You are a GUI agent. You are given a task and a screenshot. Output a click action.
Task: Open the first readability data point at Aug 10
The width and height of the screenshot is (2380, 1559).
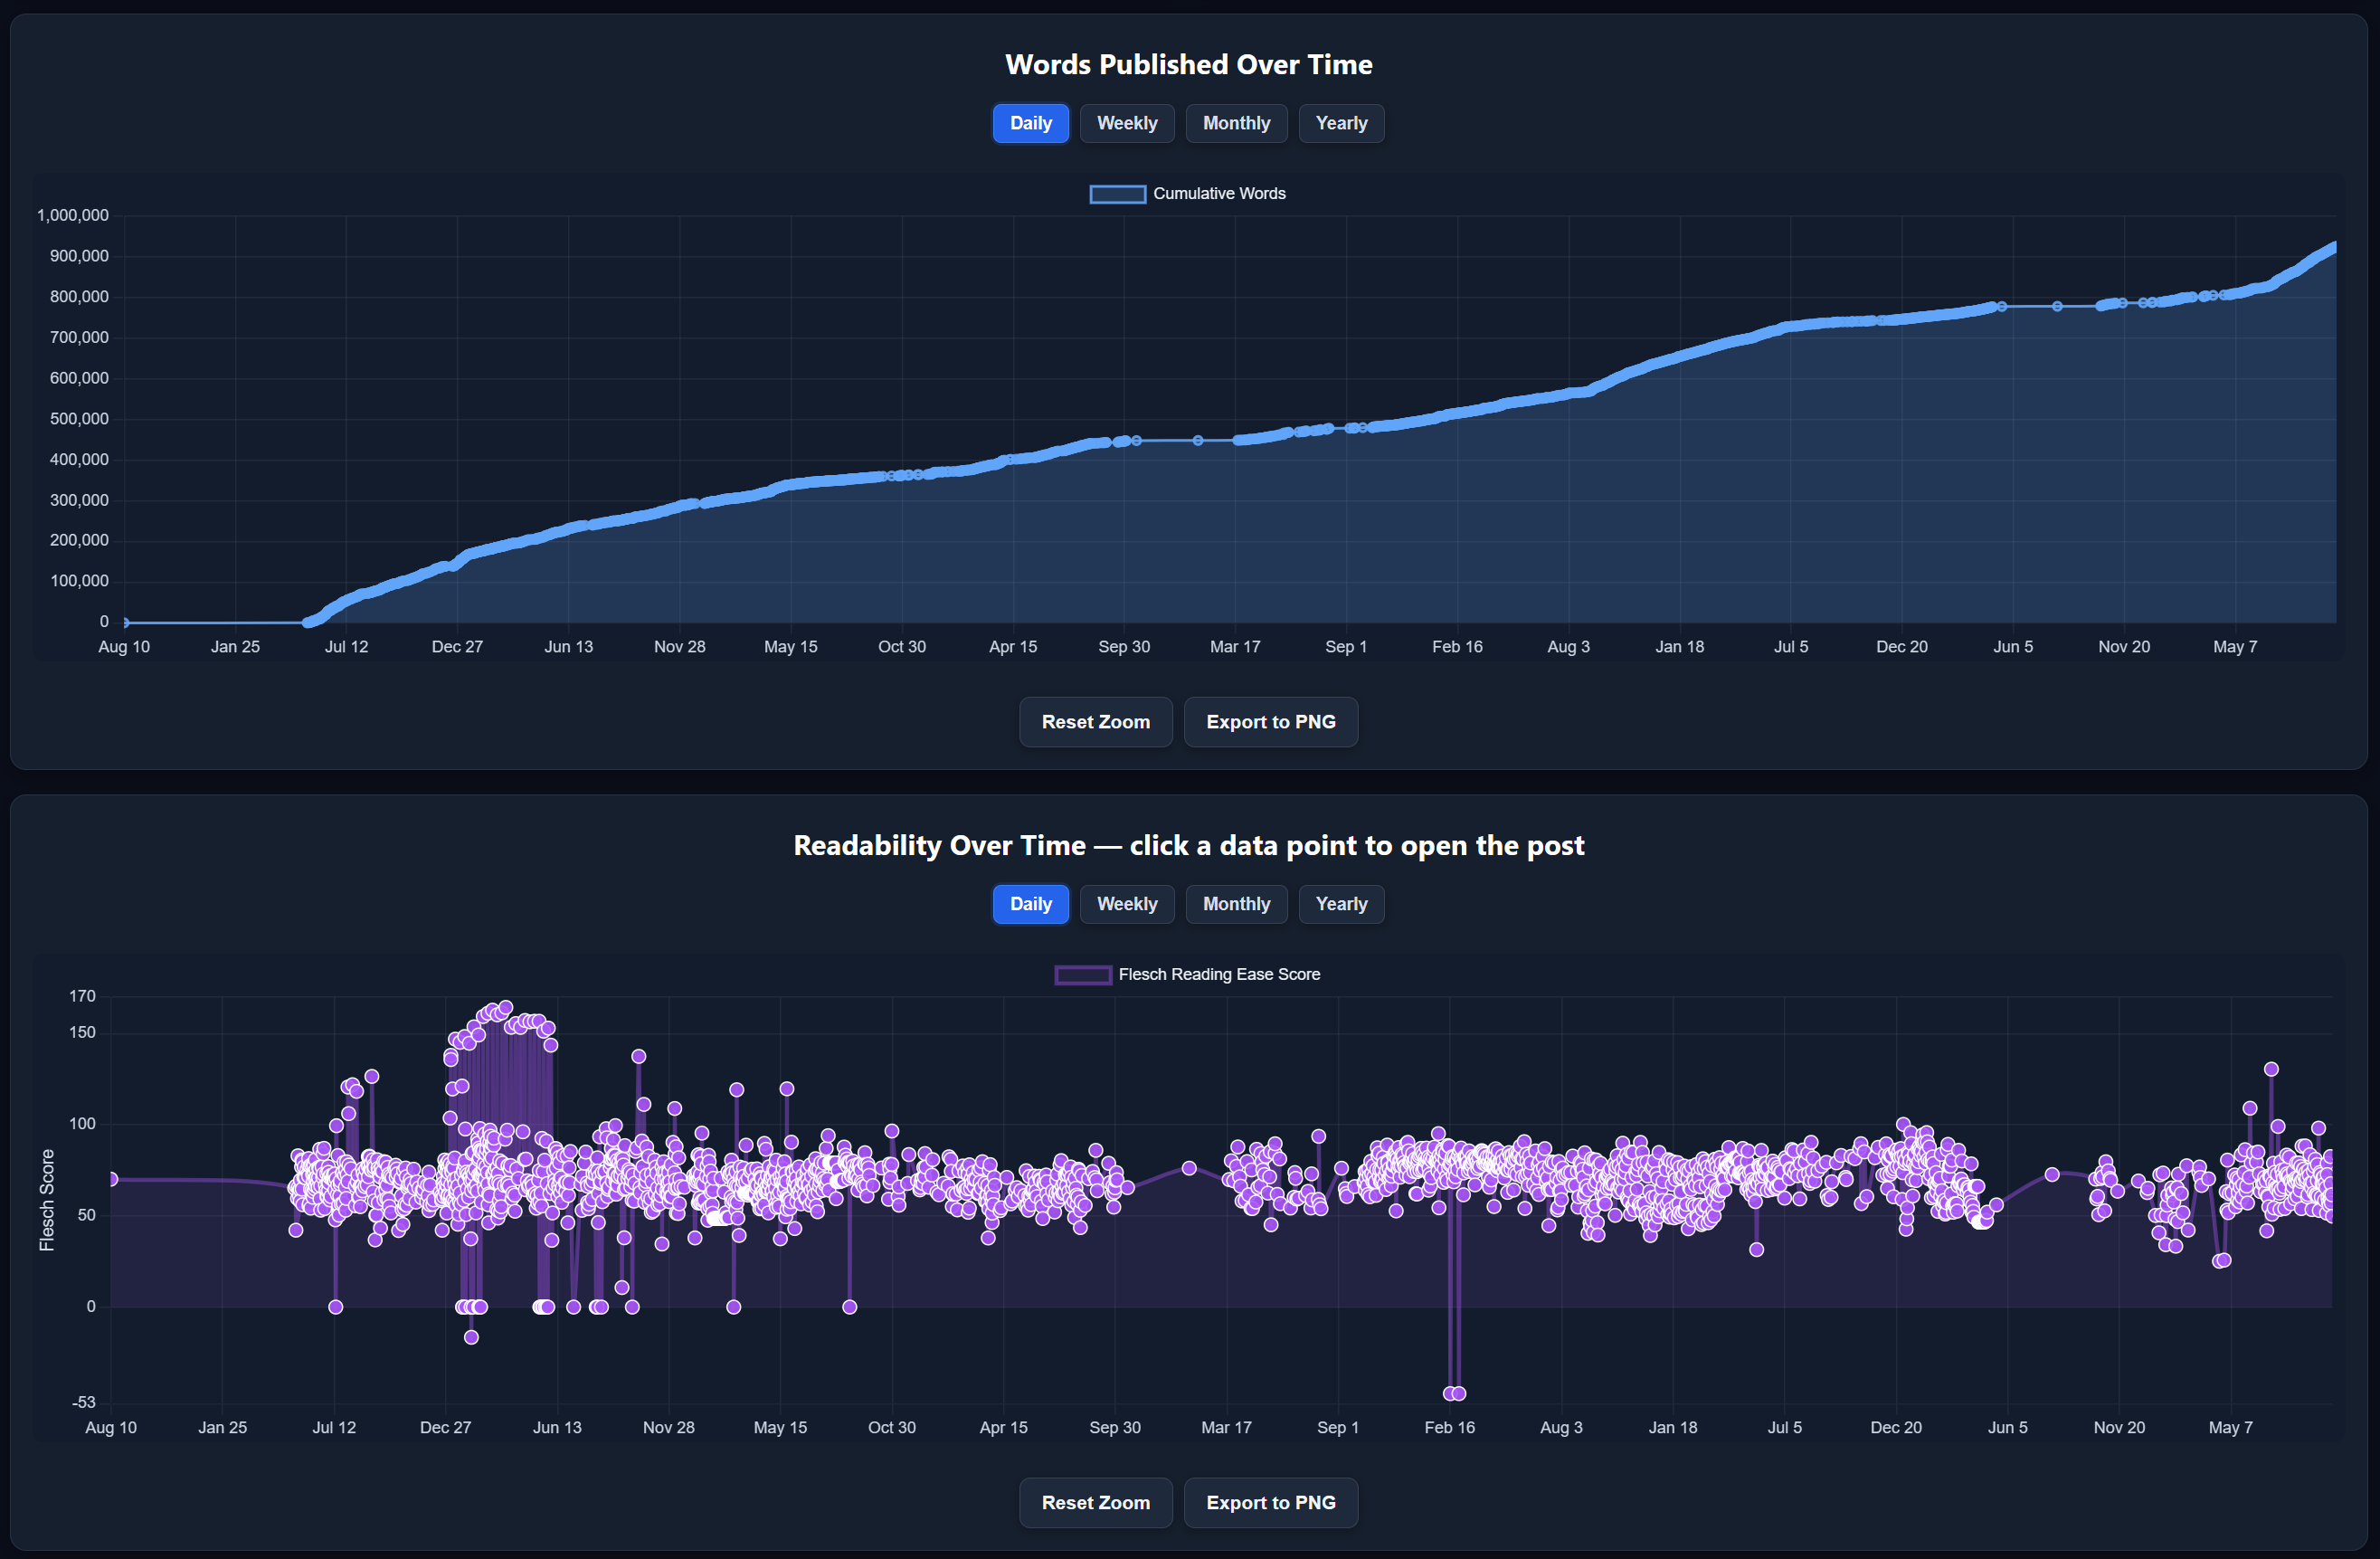coord(111,1180)
